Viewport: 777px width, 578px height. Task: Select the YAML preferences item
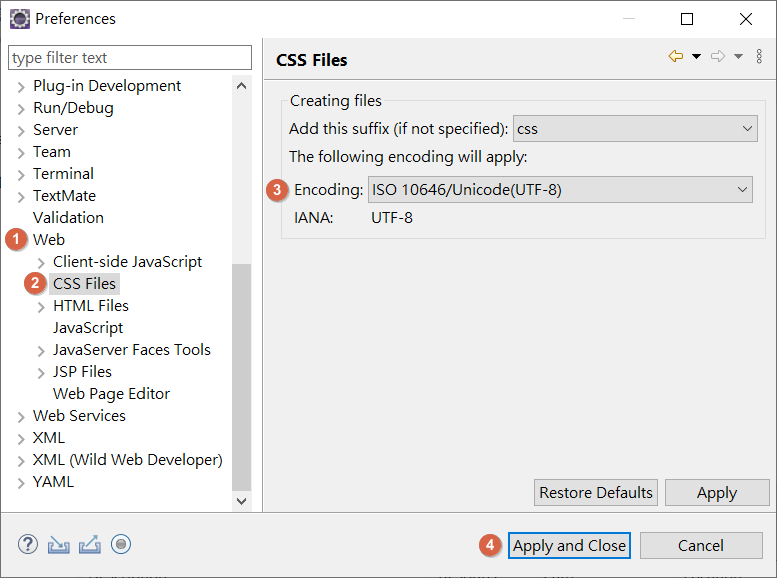(x=53, y=482)
